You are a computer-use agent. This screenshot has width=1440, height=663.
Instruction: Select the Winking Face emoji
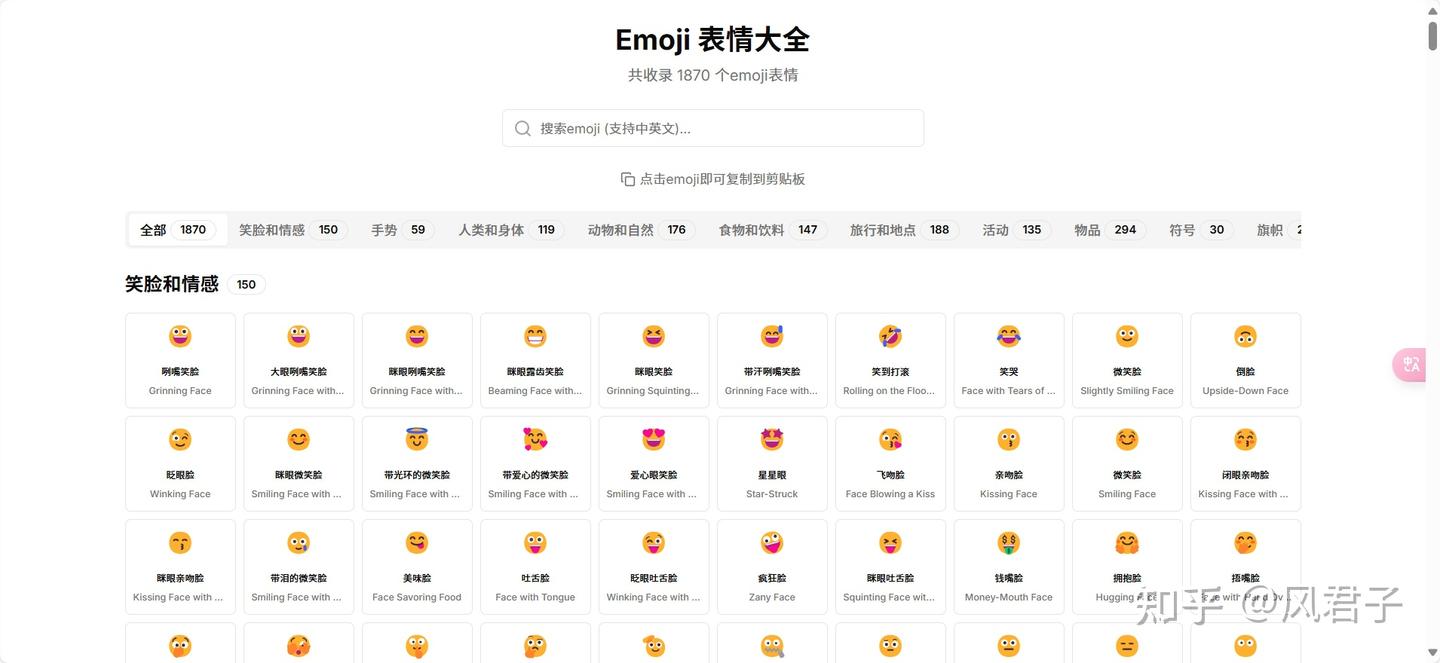tap(180, 462)
